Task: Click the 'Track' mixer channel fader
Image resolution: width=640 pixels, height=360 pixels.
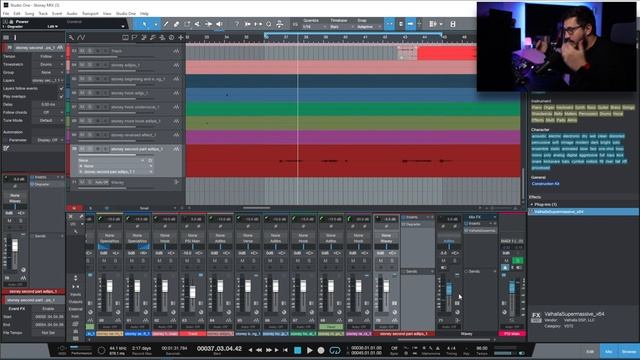Action: coord(193,292)
